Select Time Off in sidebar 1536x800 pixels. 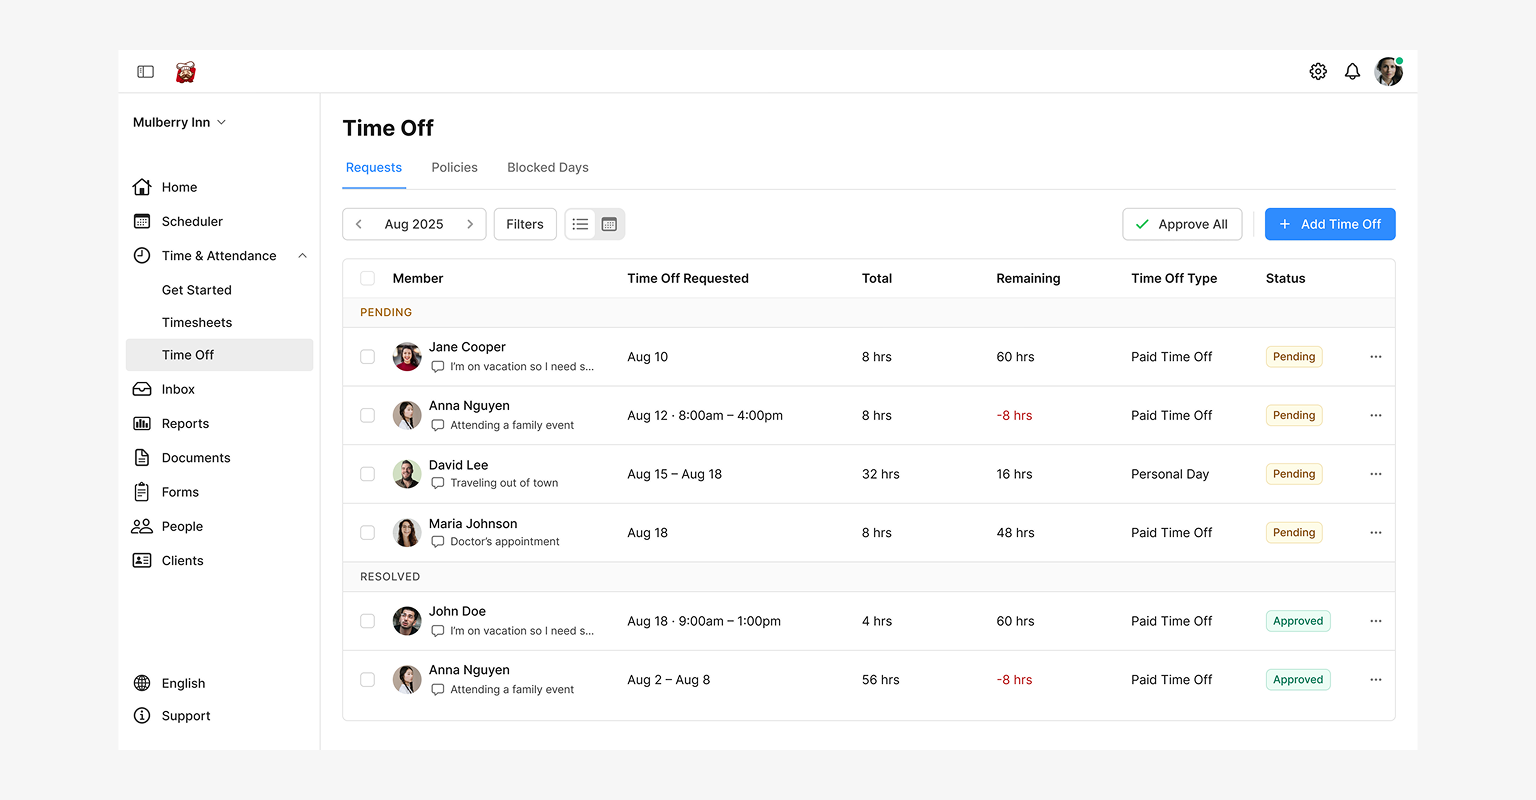pyautogui.click(x=220, y=355)
